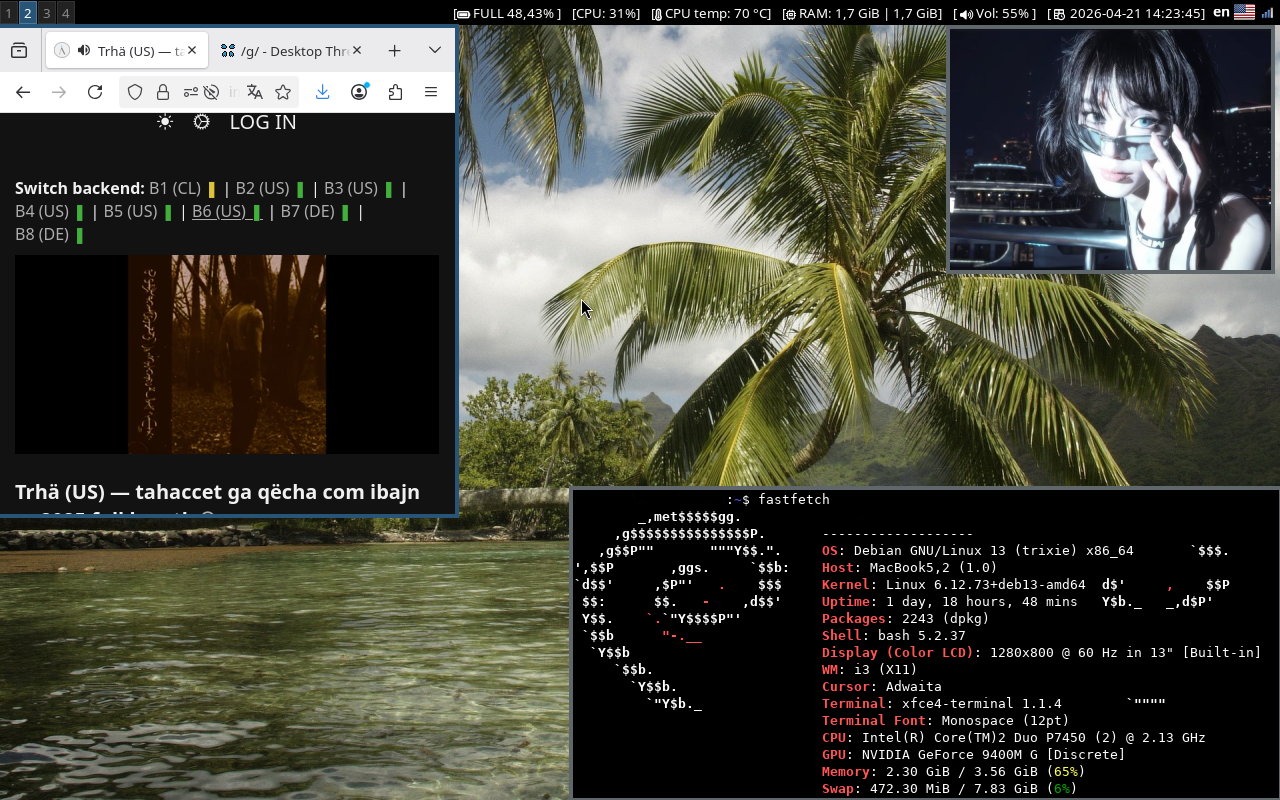Switch backend to B8 (DE)
Screen dimensions: 1280x800
pos(49,235)
